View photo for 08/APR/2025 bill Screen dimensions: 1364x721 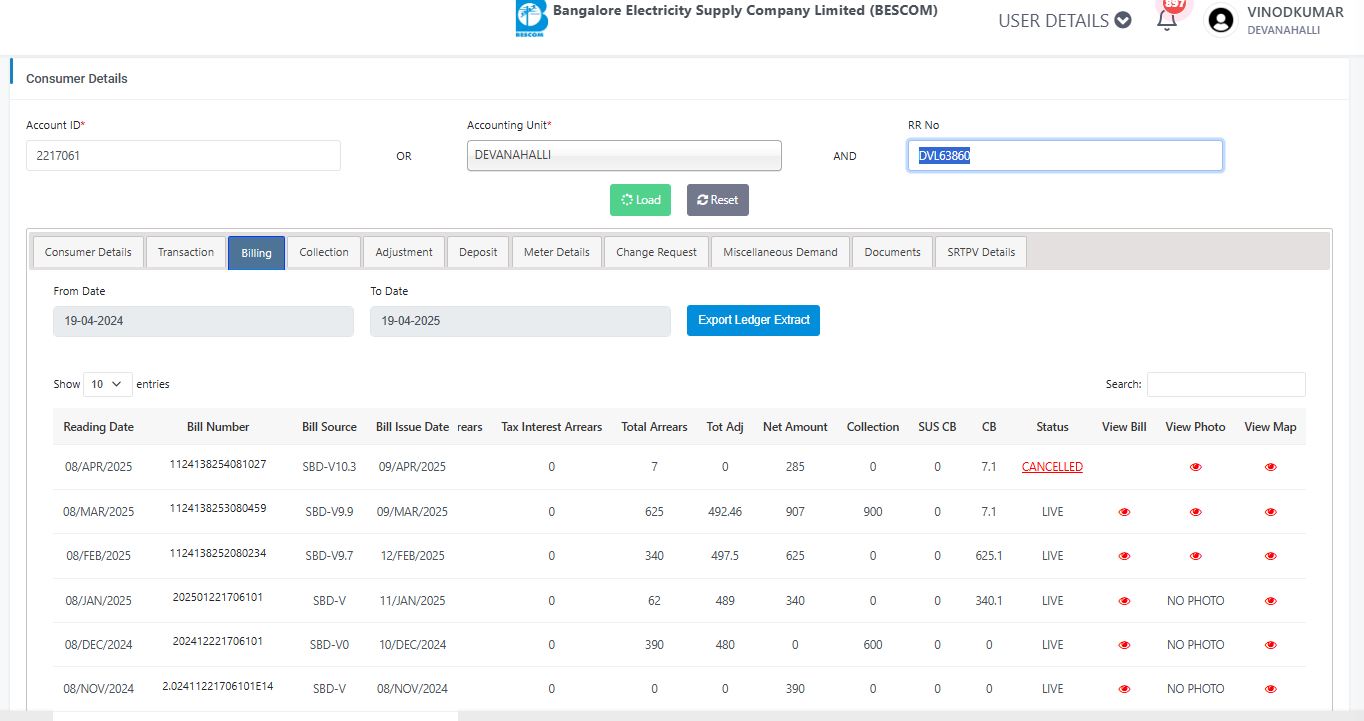[x=1195, y=467]
